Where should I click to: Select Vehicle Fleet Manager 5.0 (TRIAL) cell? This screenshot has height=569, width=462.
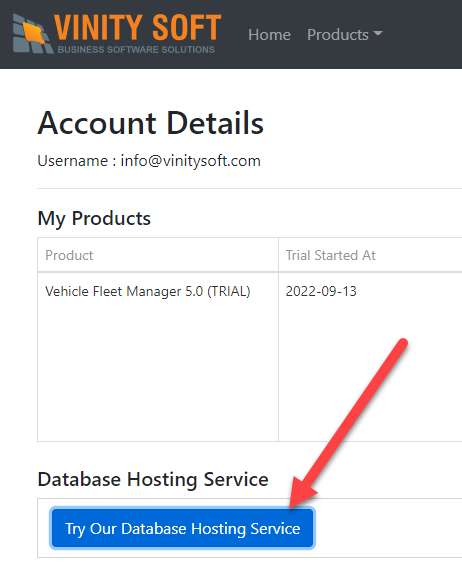coord(158,357)
